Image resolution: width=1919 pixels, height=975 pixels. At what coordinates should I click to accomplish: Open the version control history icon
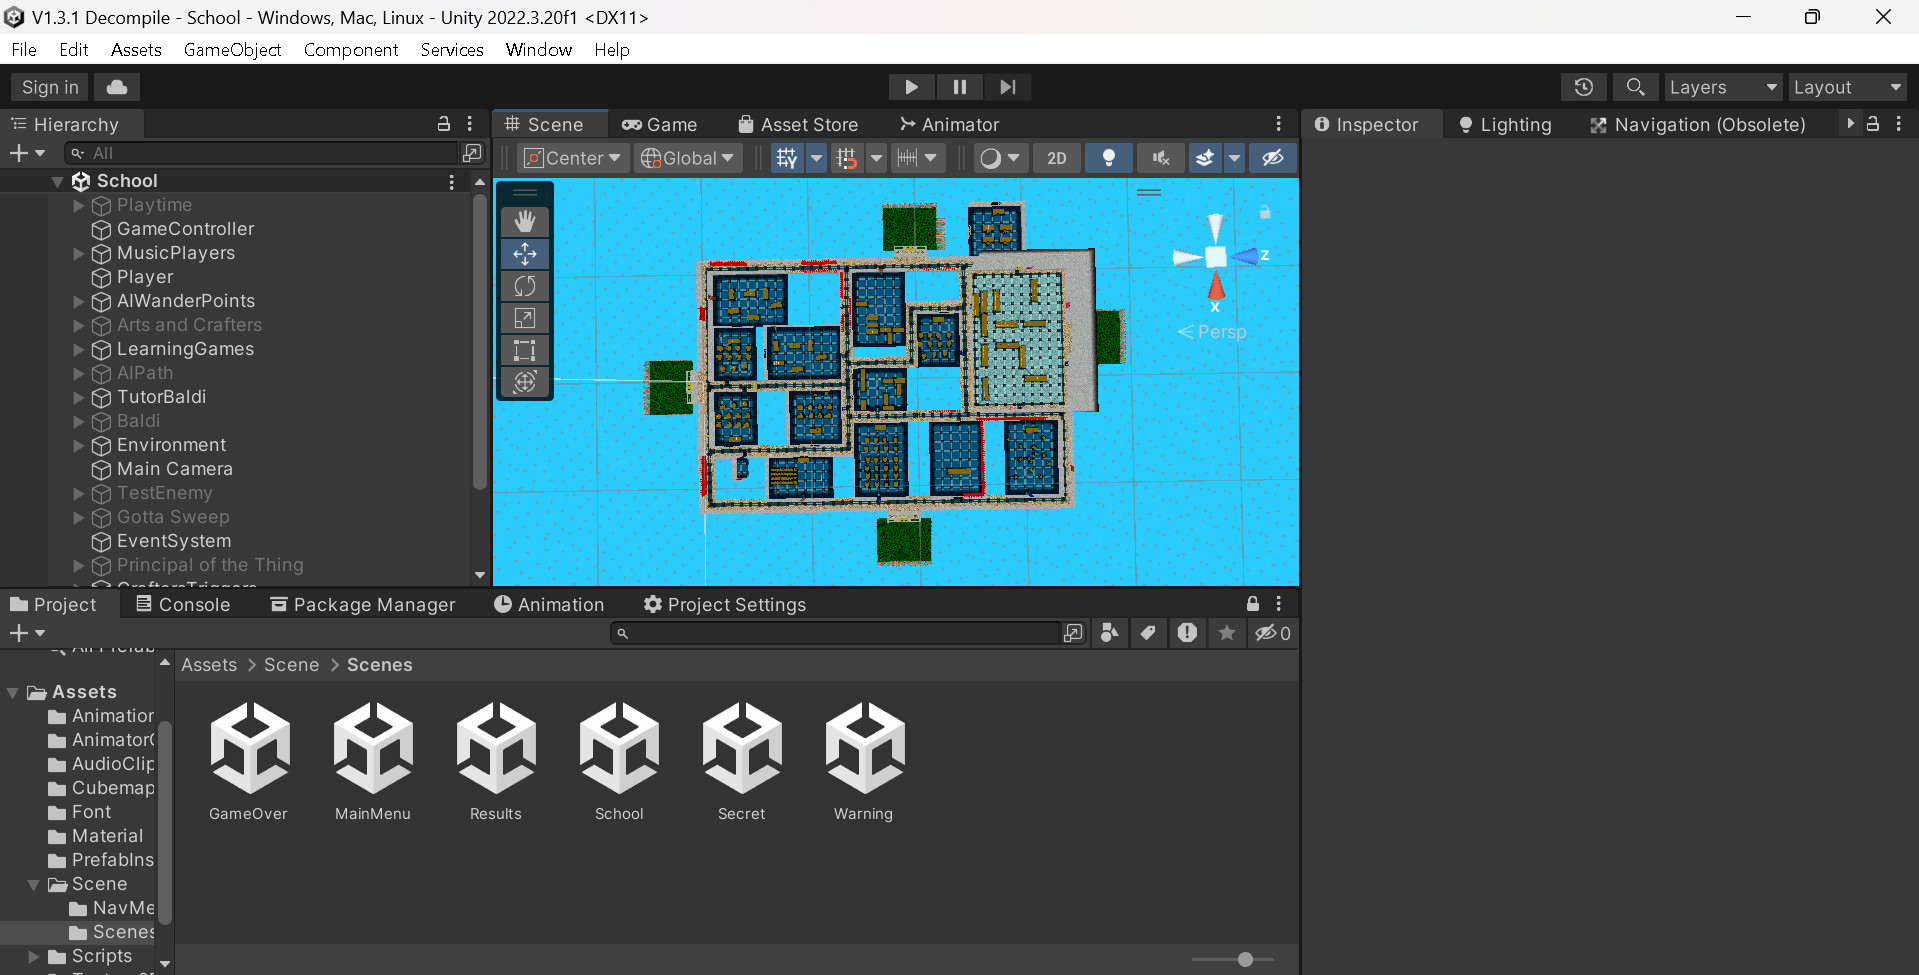click(x=1583, y=87)
